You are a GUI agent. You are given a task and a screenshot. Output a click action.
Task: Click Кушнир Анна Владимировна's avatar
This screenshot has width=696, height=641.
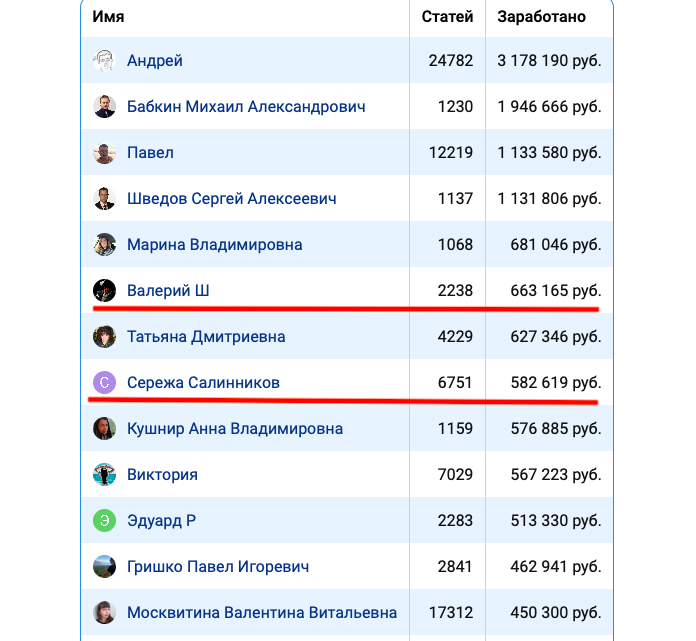point(104,428)
